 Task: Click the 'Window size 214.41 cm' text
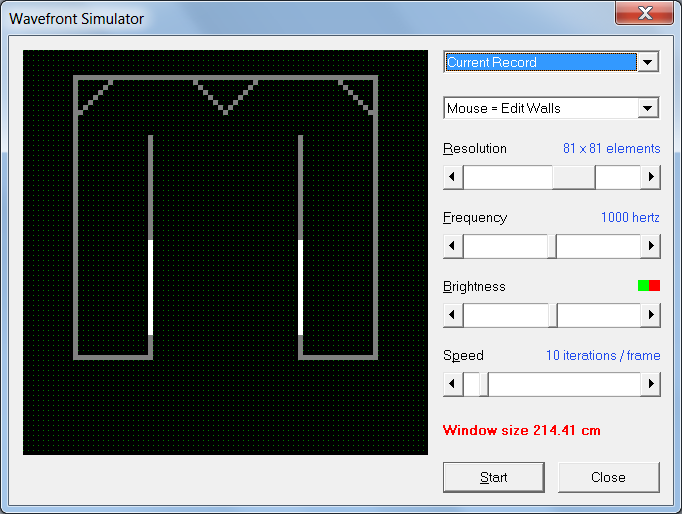(522, 430)
